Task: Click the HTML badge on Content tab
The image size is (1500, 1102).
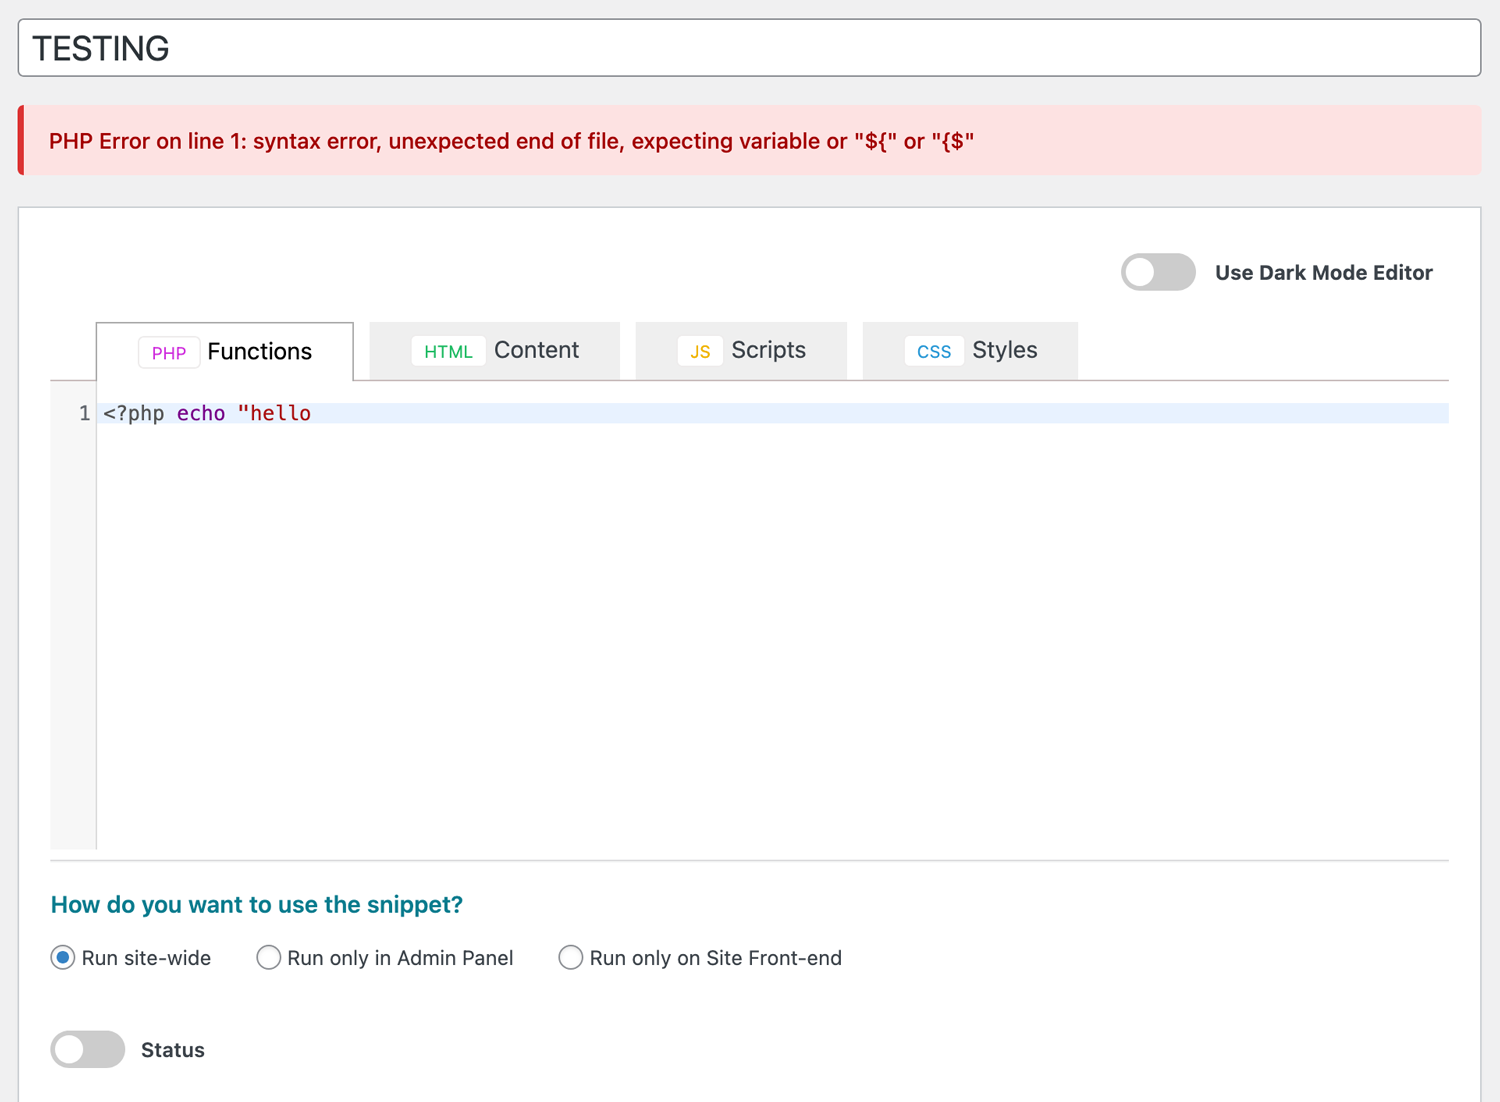Action: coord(448,351)
